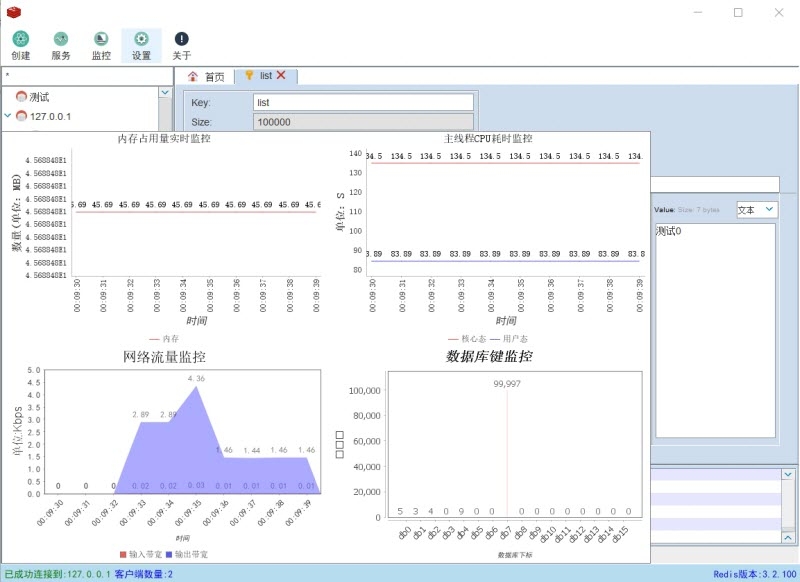Image resolution: width=800 pixels, height=582 pixels.
Task: Open the 设置 (settings) toolbar icon
Action: pyautogui.click(x=141, y=45)
